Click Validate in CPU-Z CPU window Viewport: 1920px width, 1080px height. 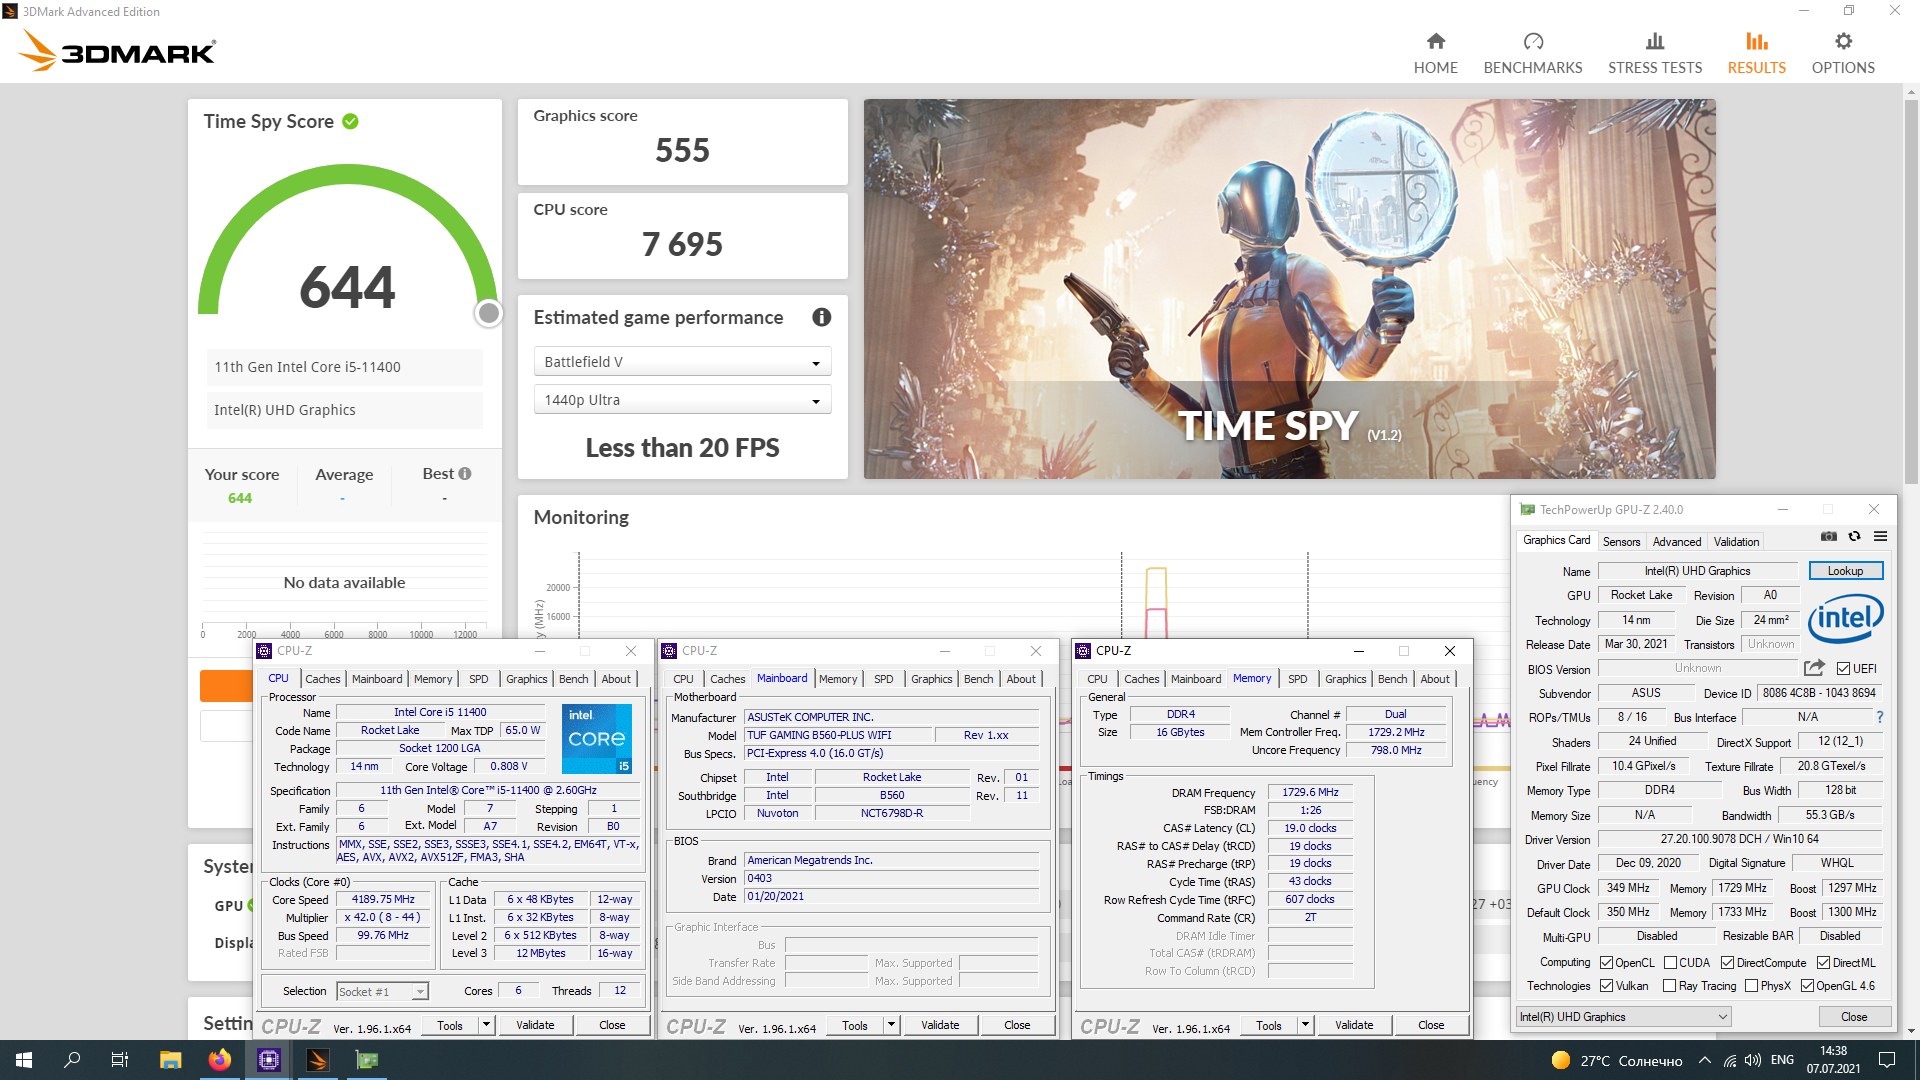click(x=535, y=1025)
